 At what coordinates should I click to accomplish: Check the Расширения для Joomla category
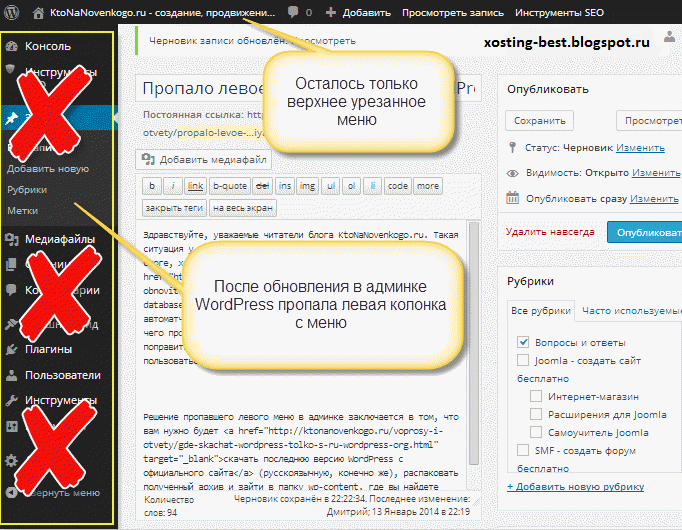[x=536, y=414]
